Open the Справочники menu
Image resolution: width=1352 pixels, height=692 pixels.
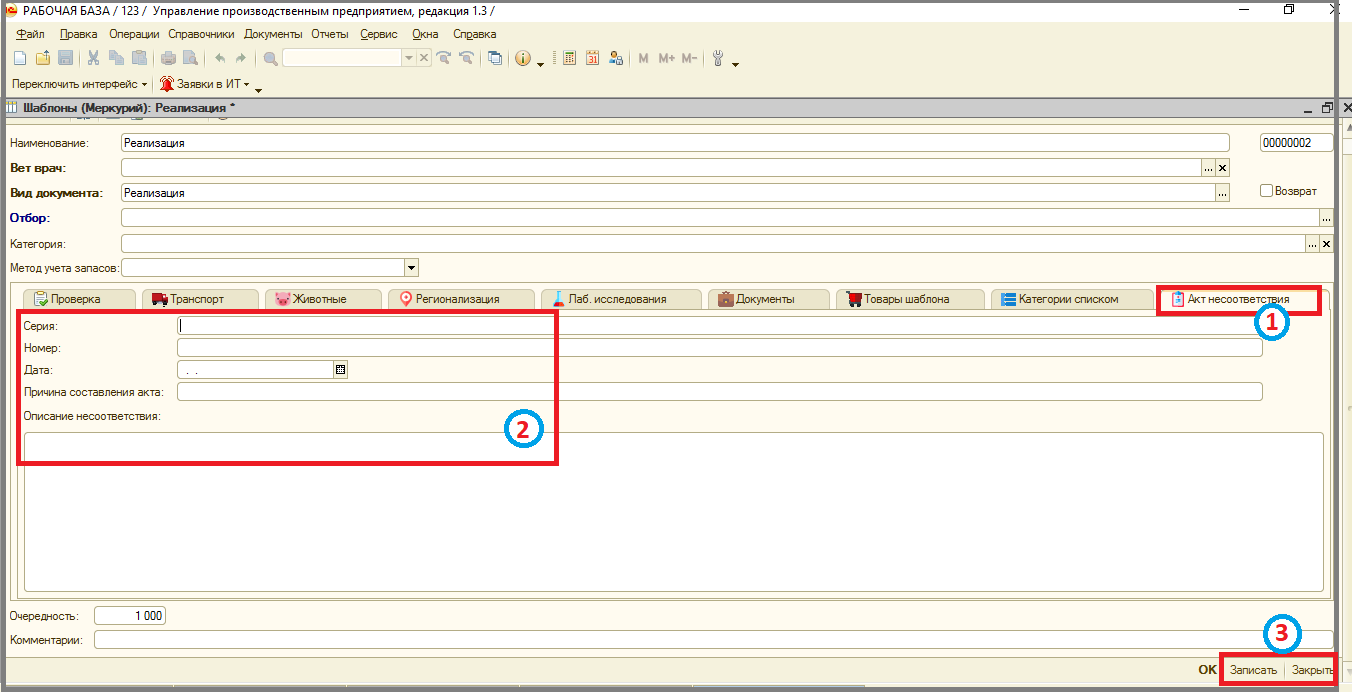tap(201, 34)
